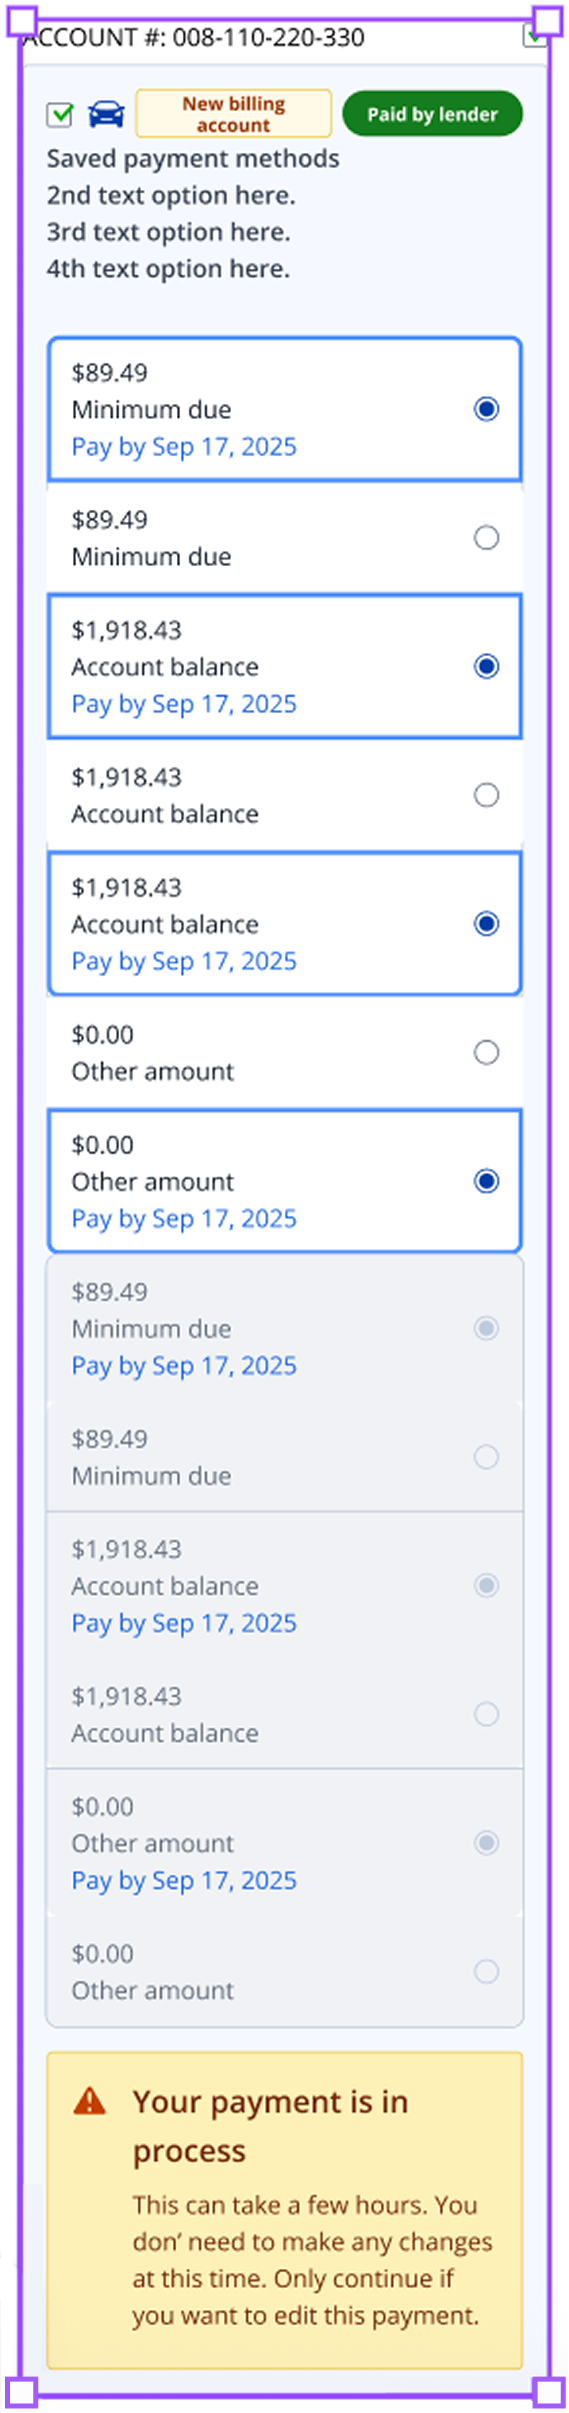Toggle the green checkbox beside the car icon
Viewport: 569px width, 2413px height.
pyautogui.click(x=60, y=115)
